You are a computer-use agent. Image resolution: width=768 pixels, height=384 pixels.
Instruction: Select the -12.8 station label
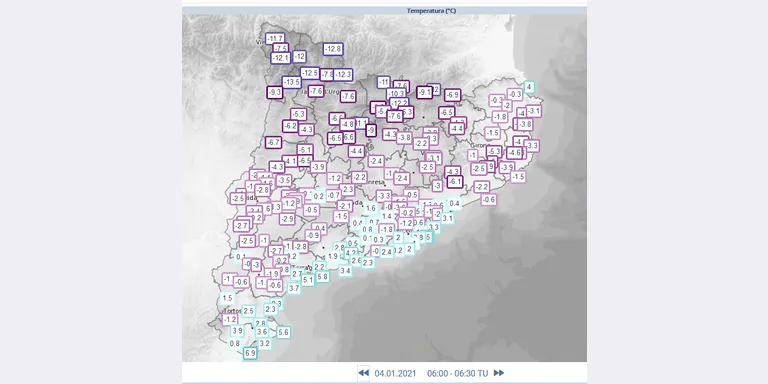pyautogui.click(x=333, y=49)
